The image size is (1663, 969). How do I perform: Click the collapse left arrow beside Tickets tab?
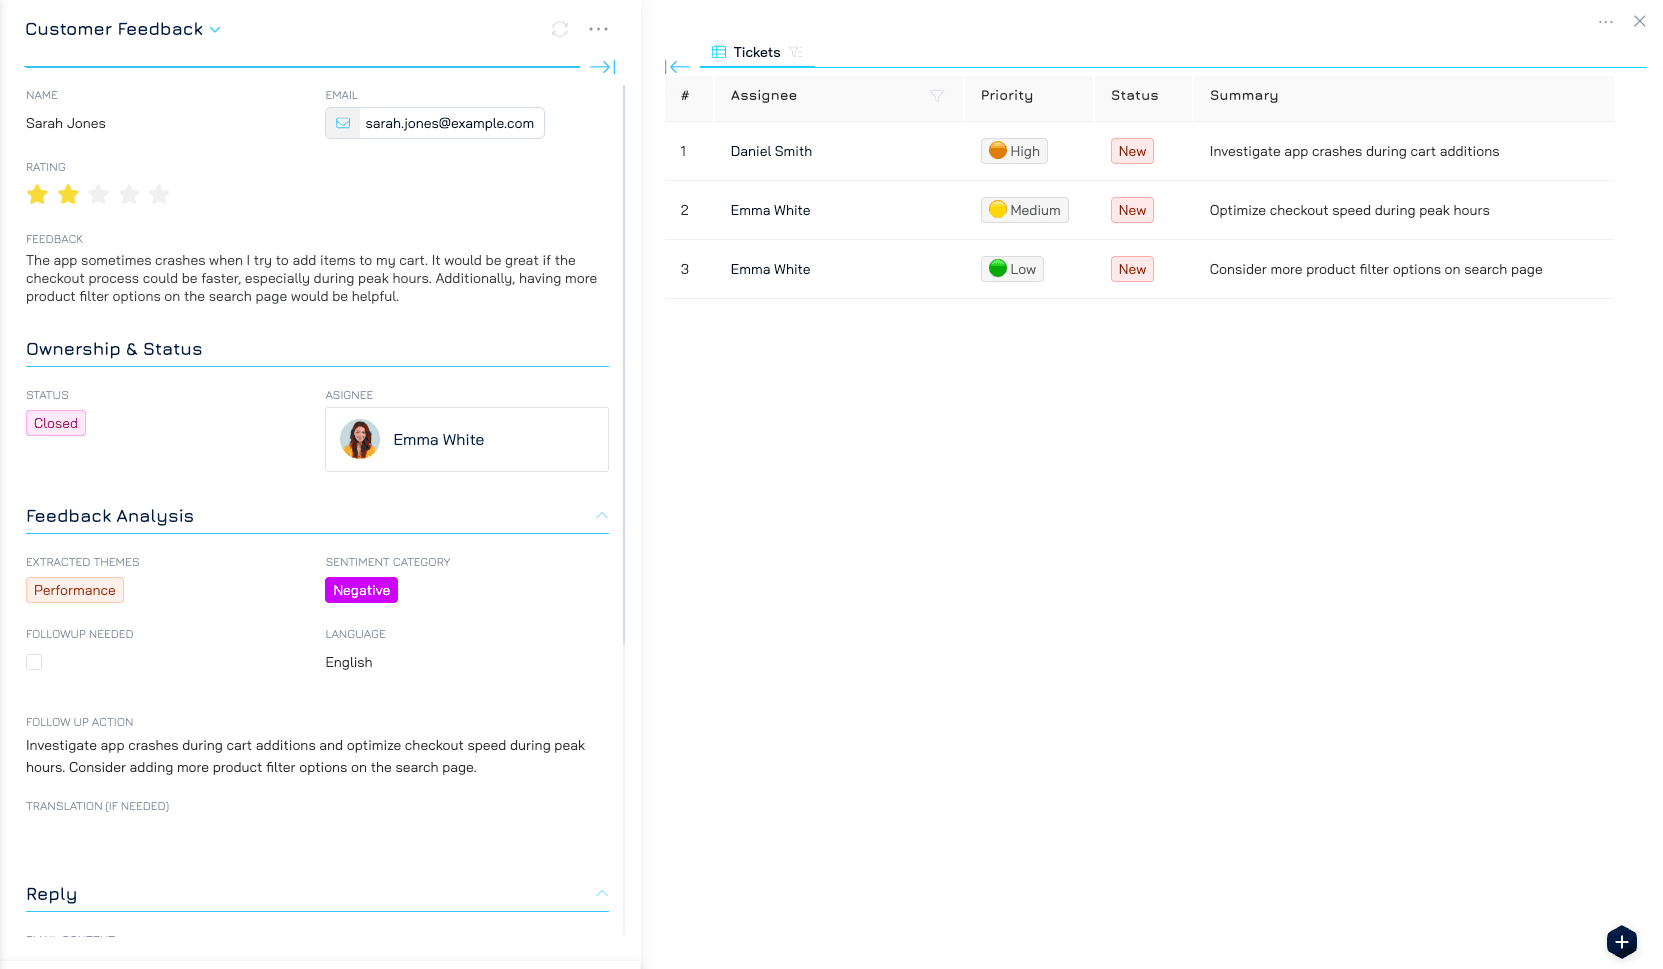click(x=678, y=67)
